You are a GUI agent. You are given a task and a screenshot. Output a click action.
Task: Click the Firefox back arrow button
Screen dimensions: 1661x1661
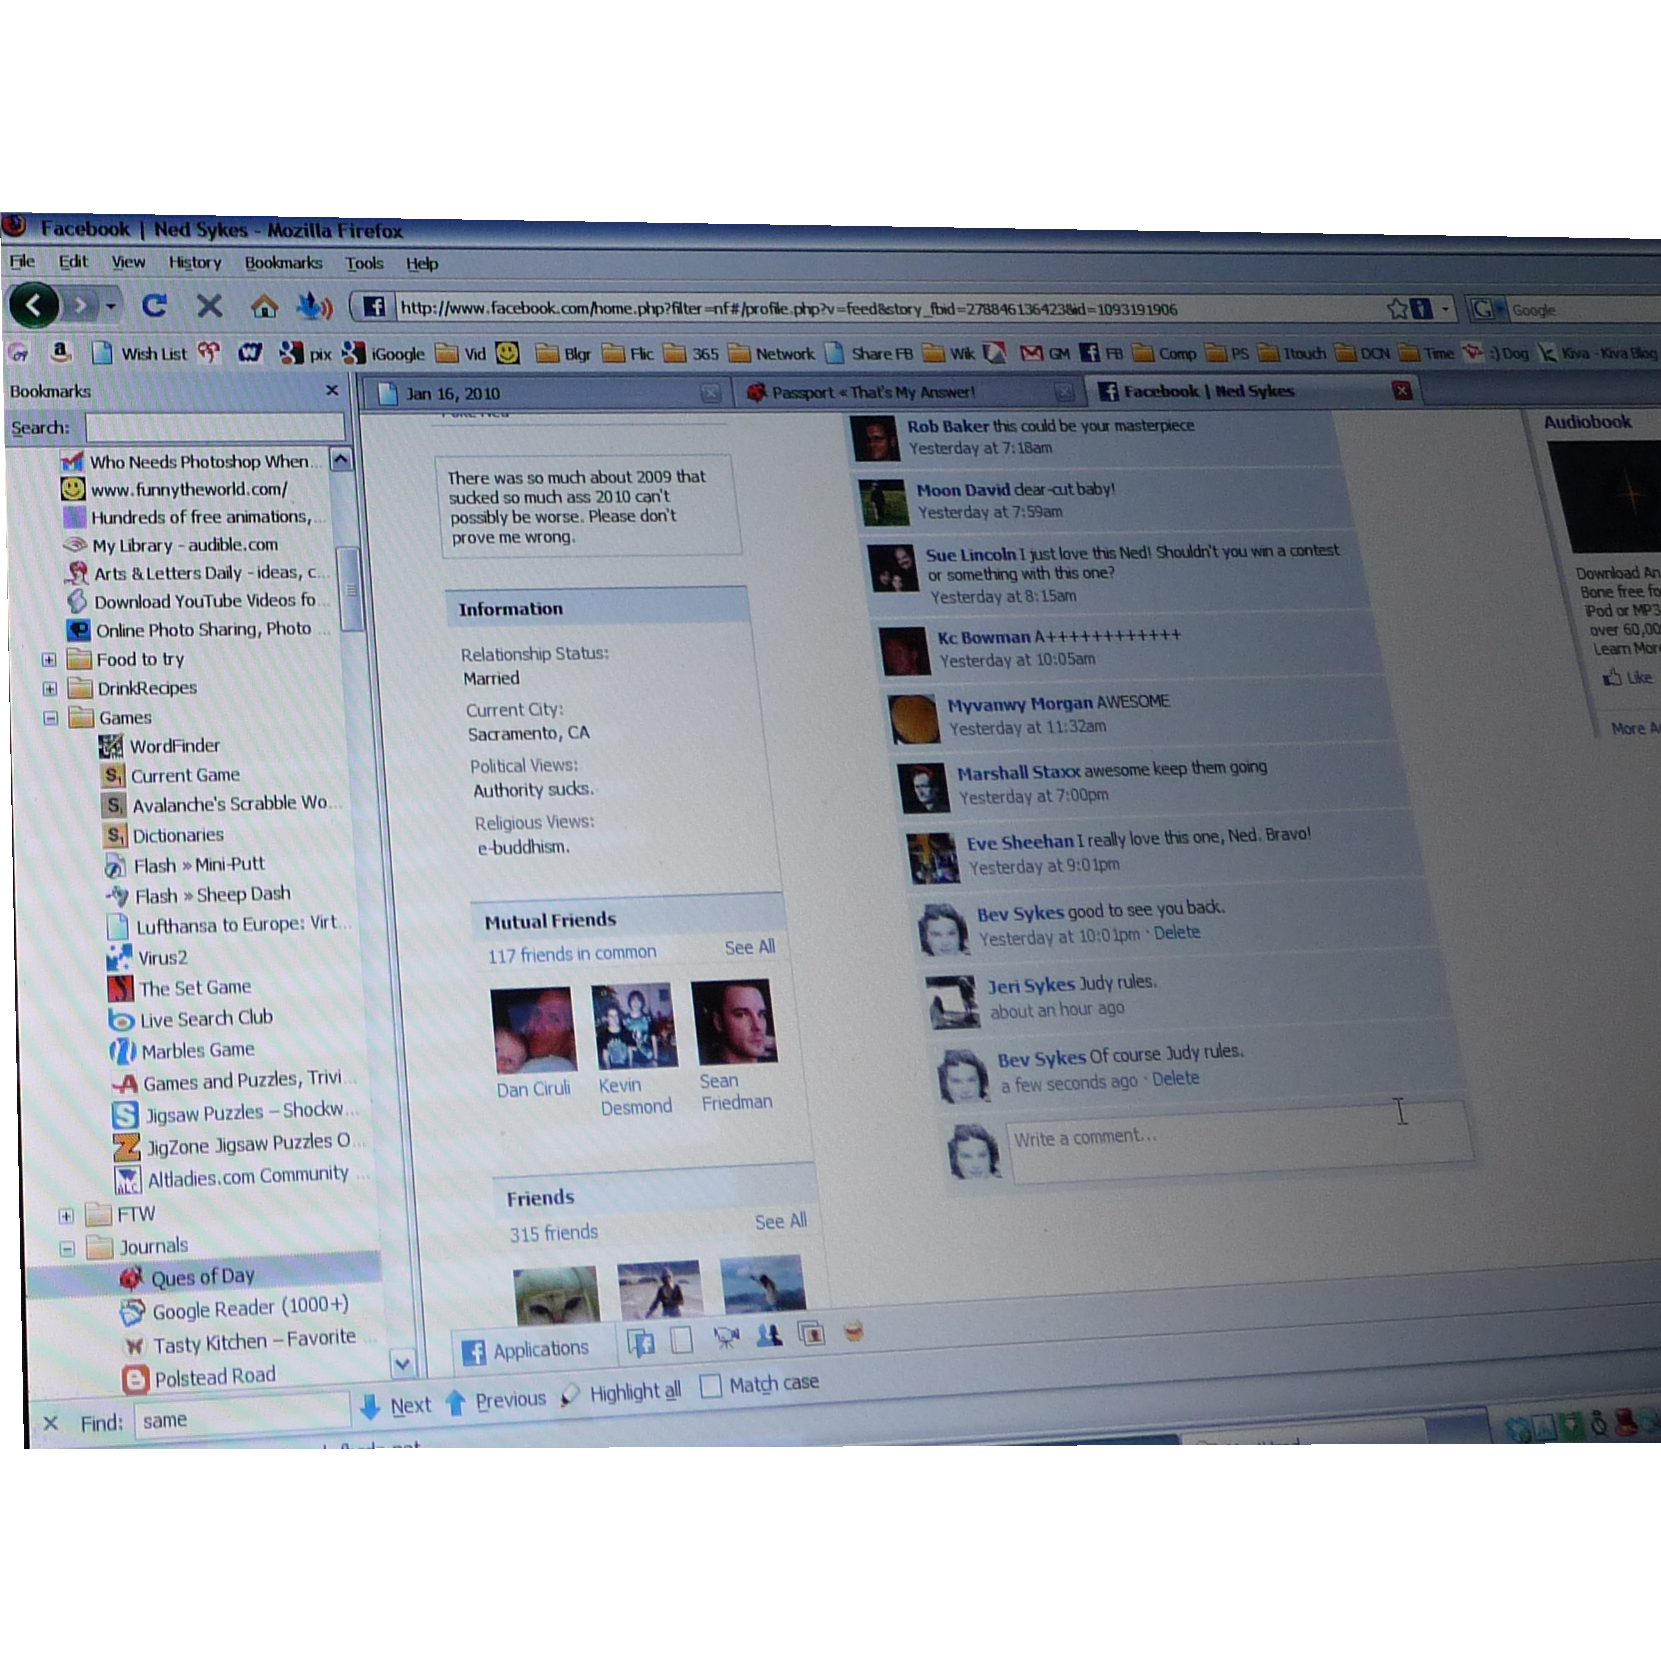[34, 304]
